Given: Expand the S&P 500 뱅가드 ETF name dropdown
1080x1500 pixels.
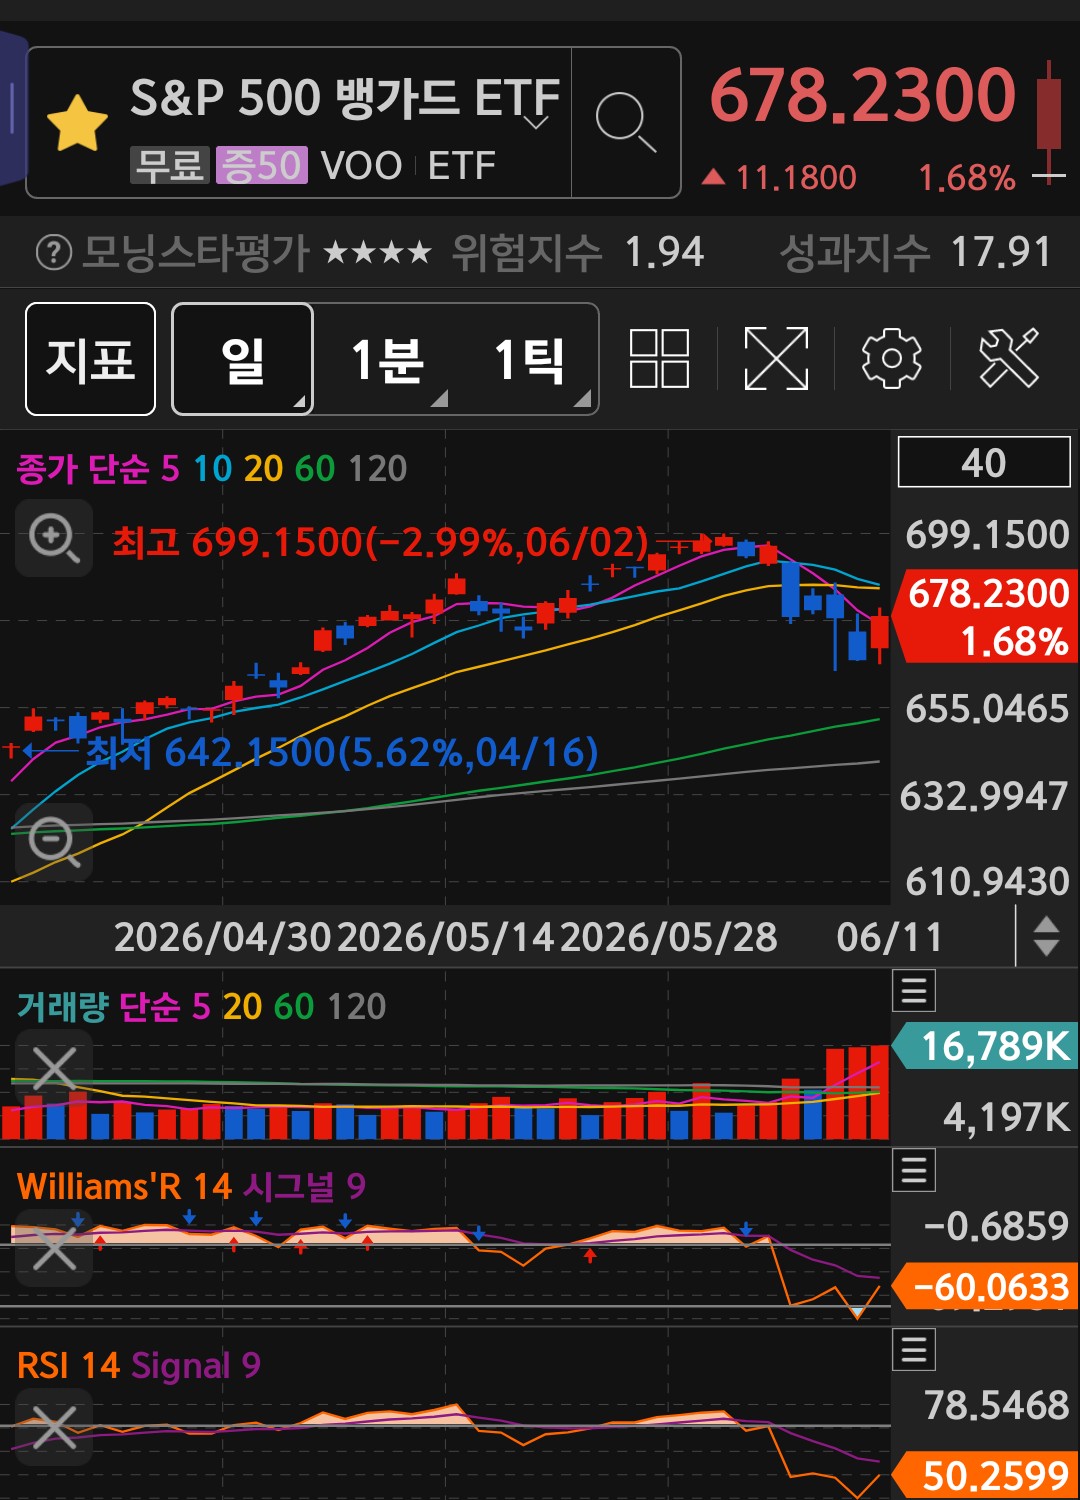Looking at the screenshot, I should point(537,123).
